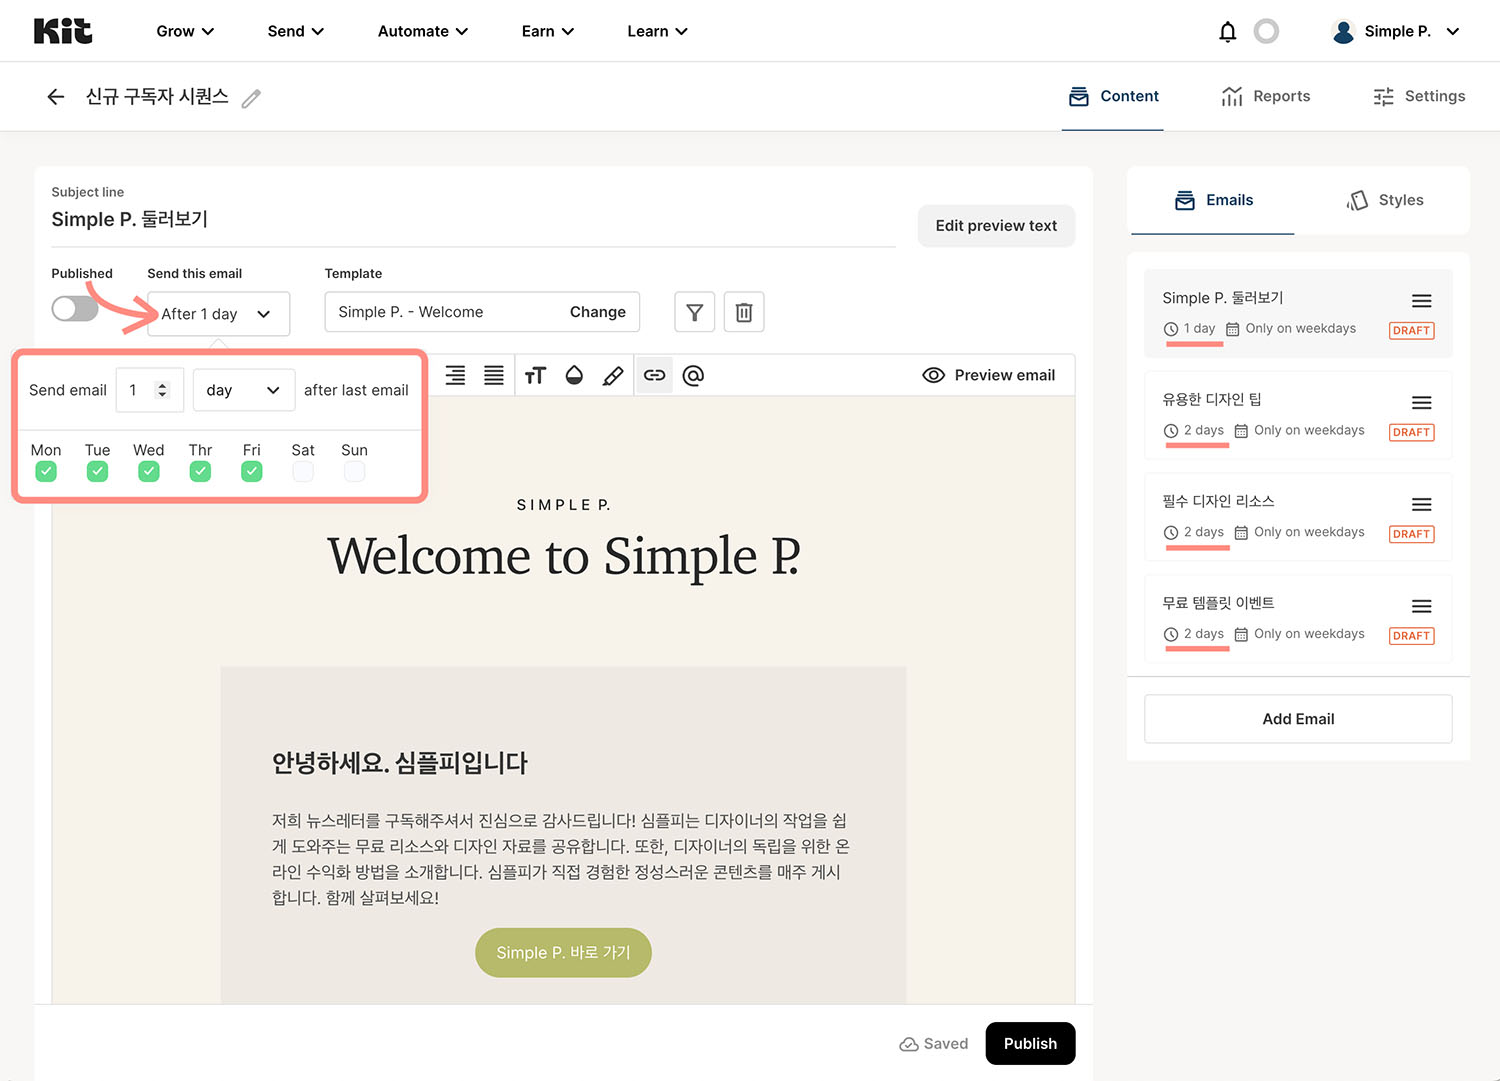Image resolution: width=1500 pixels, height=1081 pixels.
Task: Open the day unit dropdown
Action: [x=243, y=390]
